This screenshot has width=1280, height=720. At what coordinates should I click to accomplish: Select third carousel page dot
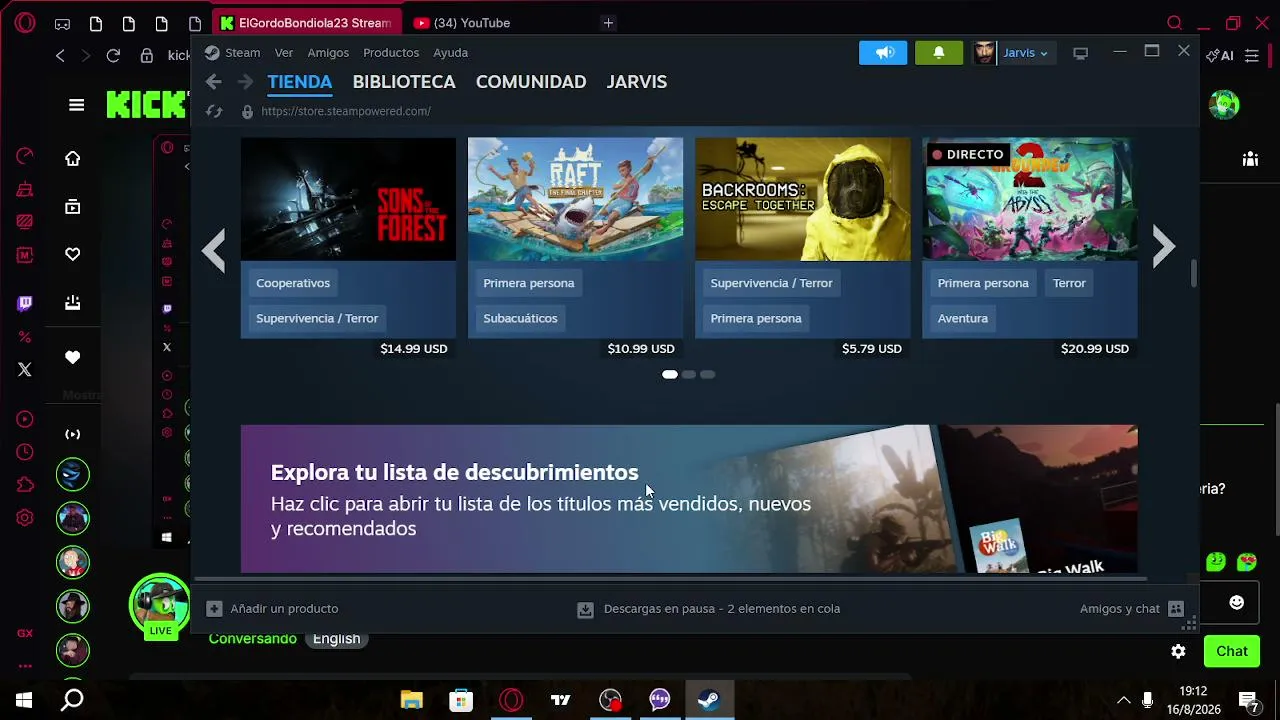coord(708,374)
